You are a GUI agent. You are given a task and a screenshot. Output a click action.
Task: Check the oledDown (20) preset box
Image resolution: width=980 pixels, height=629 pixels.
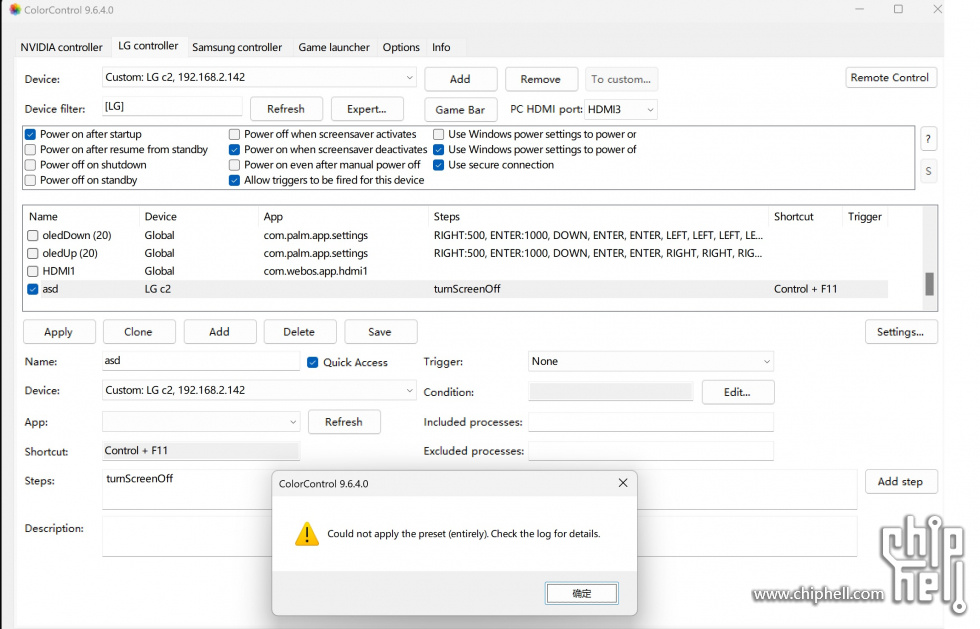click(x=32, y=235)
